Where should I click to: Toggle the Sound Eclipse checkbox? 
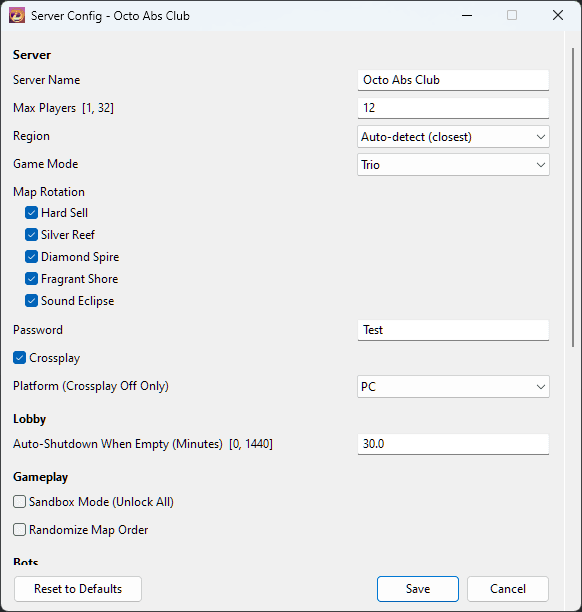point(31,301)
